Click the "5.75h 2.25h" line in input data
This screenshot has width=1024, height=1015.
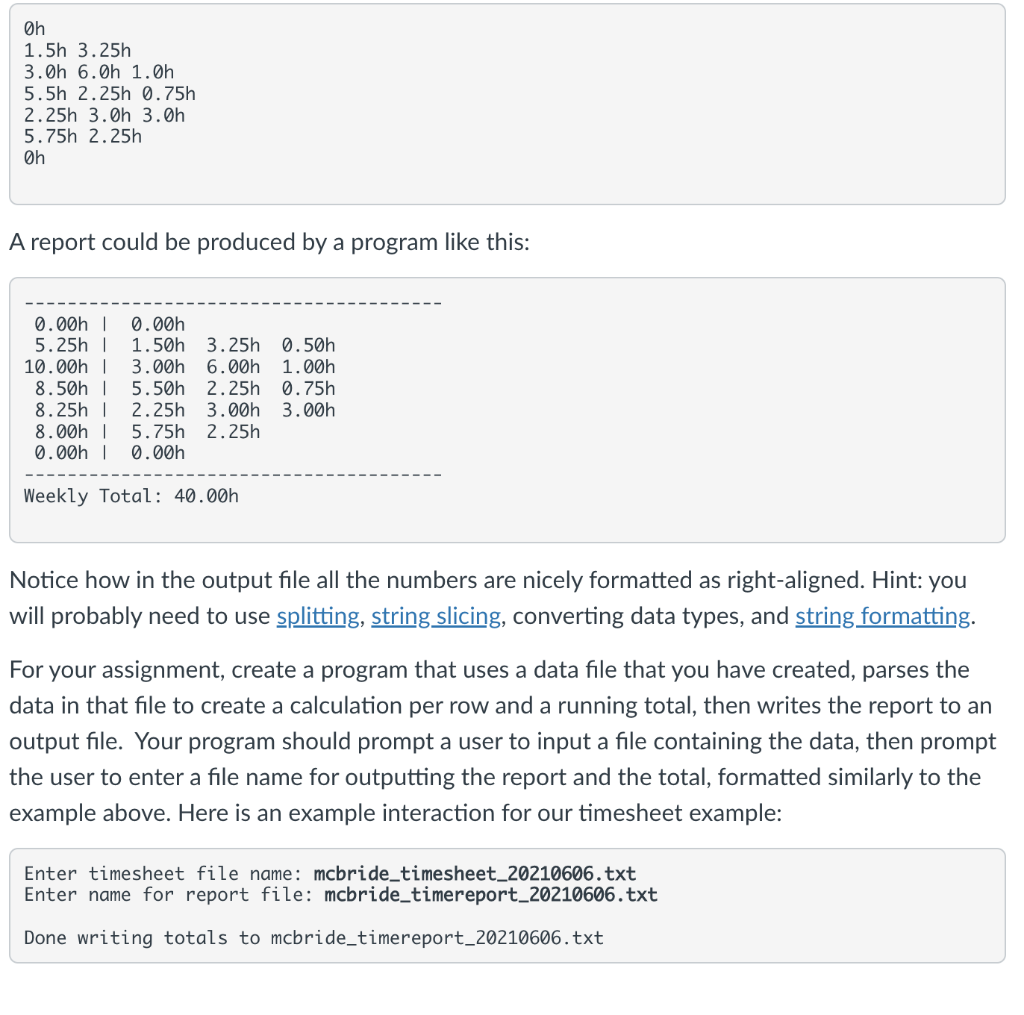(x=83, y=137)
